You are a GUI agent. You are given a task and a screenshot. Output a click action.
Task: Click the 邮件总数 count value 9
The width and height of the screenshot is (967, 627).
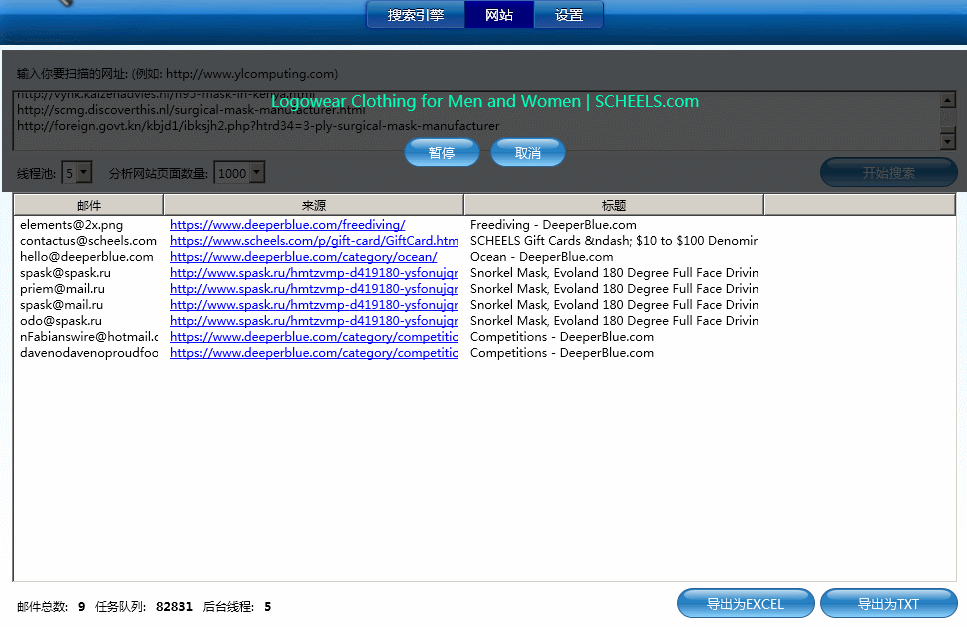point(81,607)
